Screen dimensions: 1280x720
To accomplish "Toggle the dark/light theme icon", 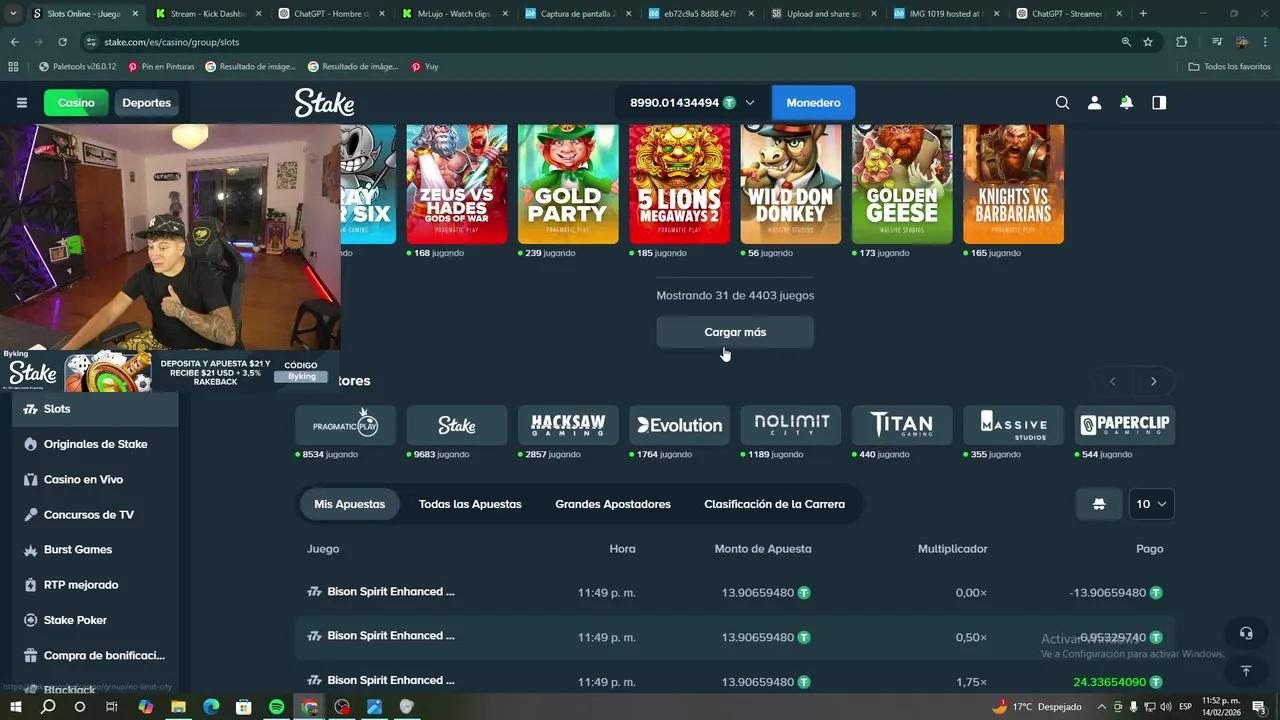I will tap(1158, 102).
